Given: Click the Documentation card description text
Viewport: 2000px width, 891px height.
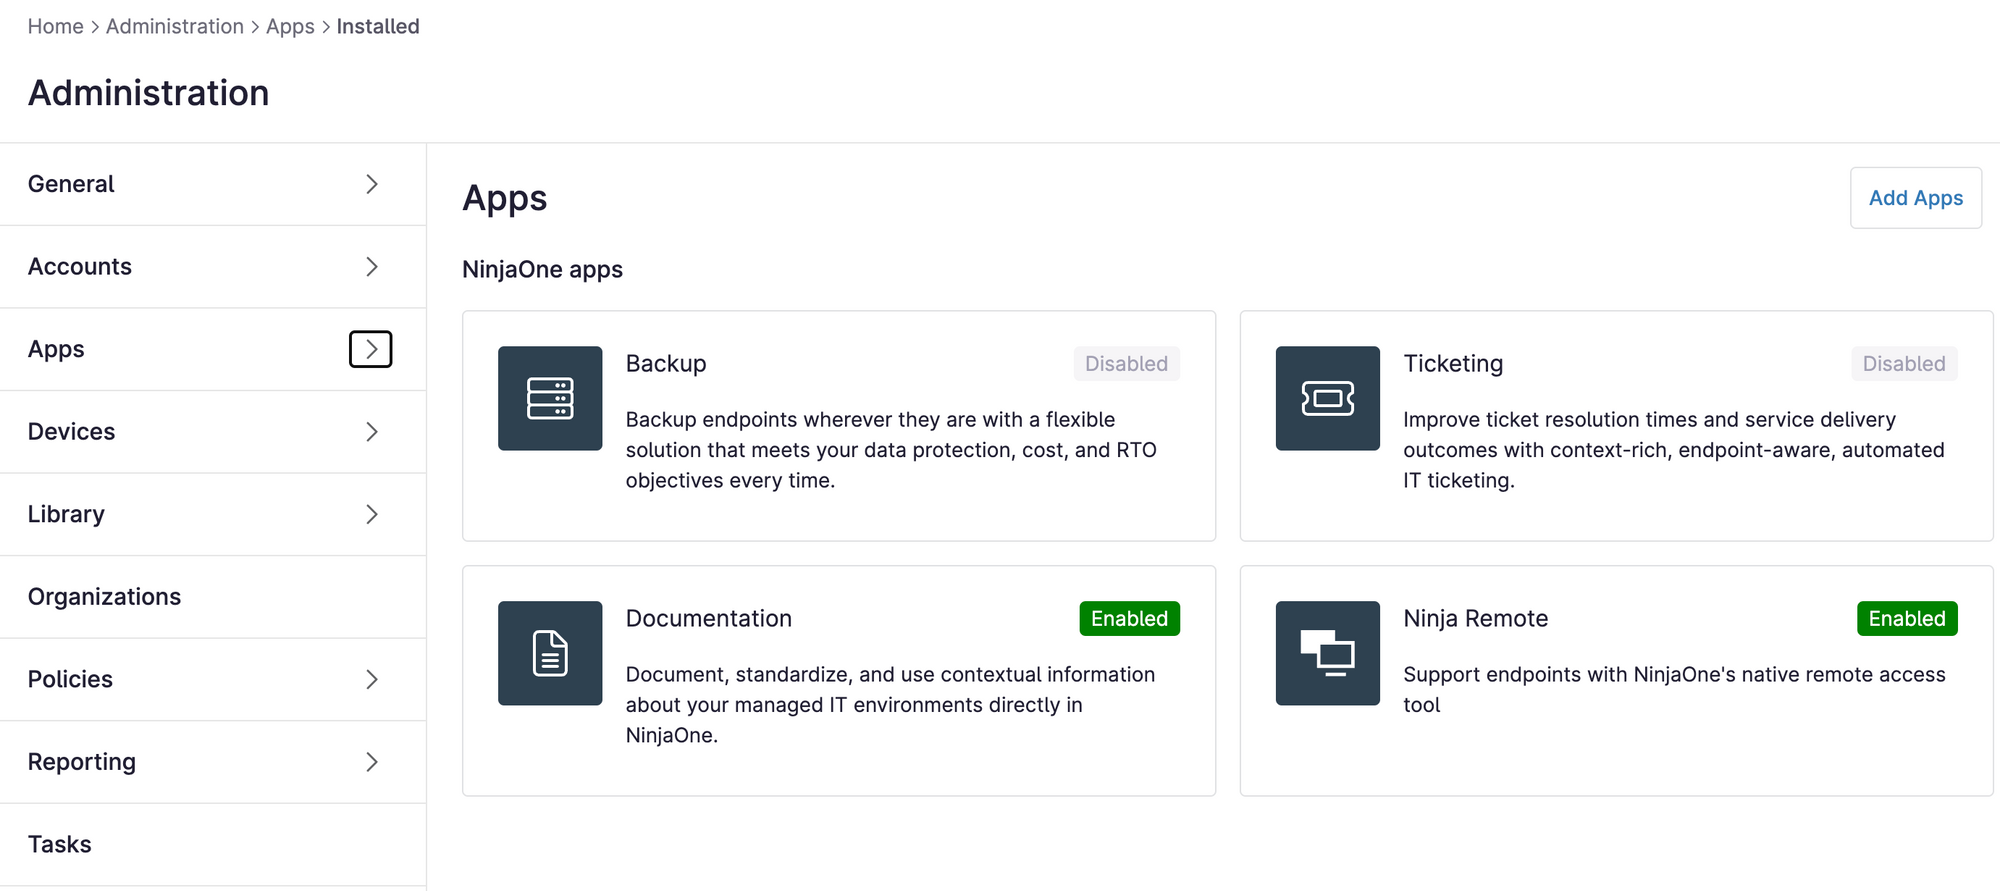Looking at the screenshot, I should tap(890, 705).
